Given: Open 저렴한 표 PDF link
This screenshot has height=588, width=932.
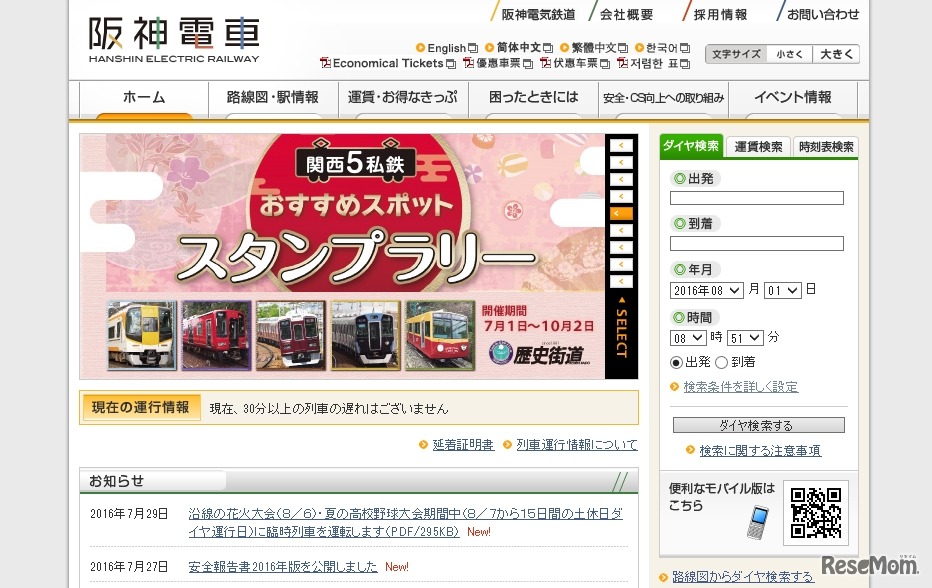Looking at the screenshot, I should [x=654, y=63].
